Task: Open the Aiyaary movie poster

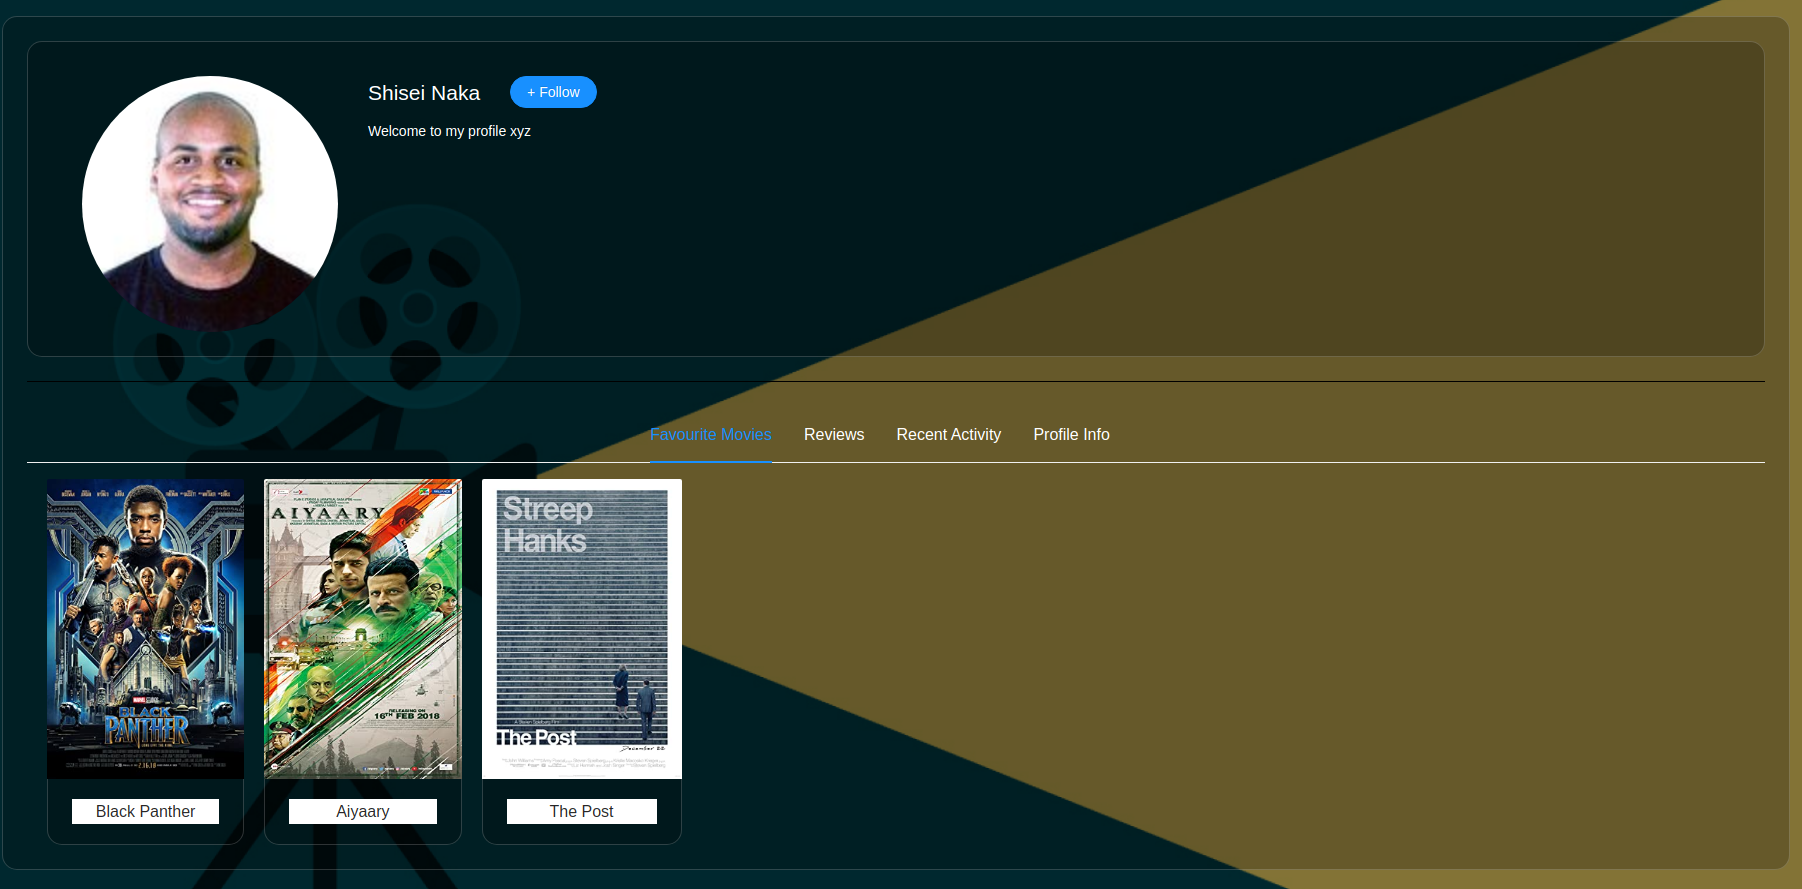Action: pos(363,629)
